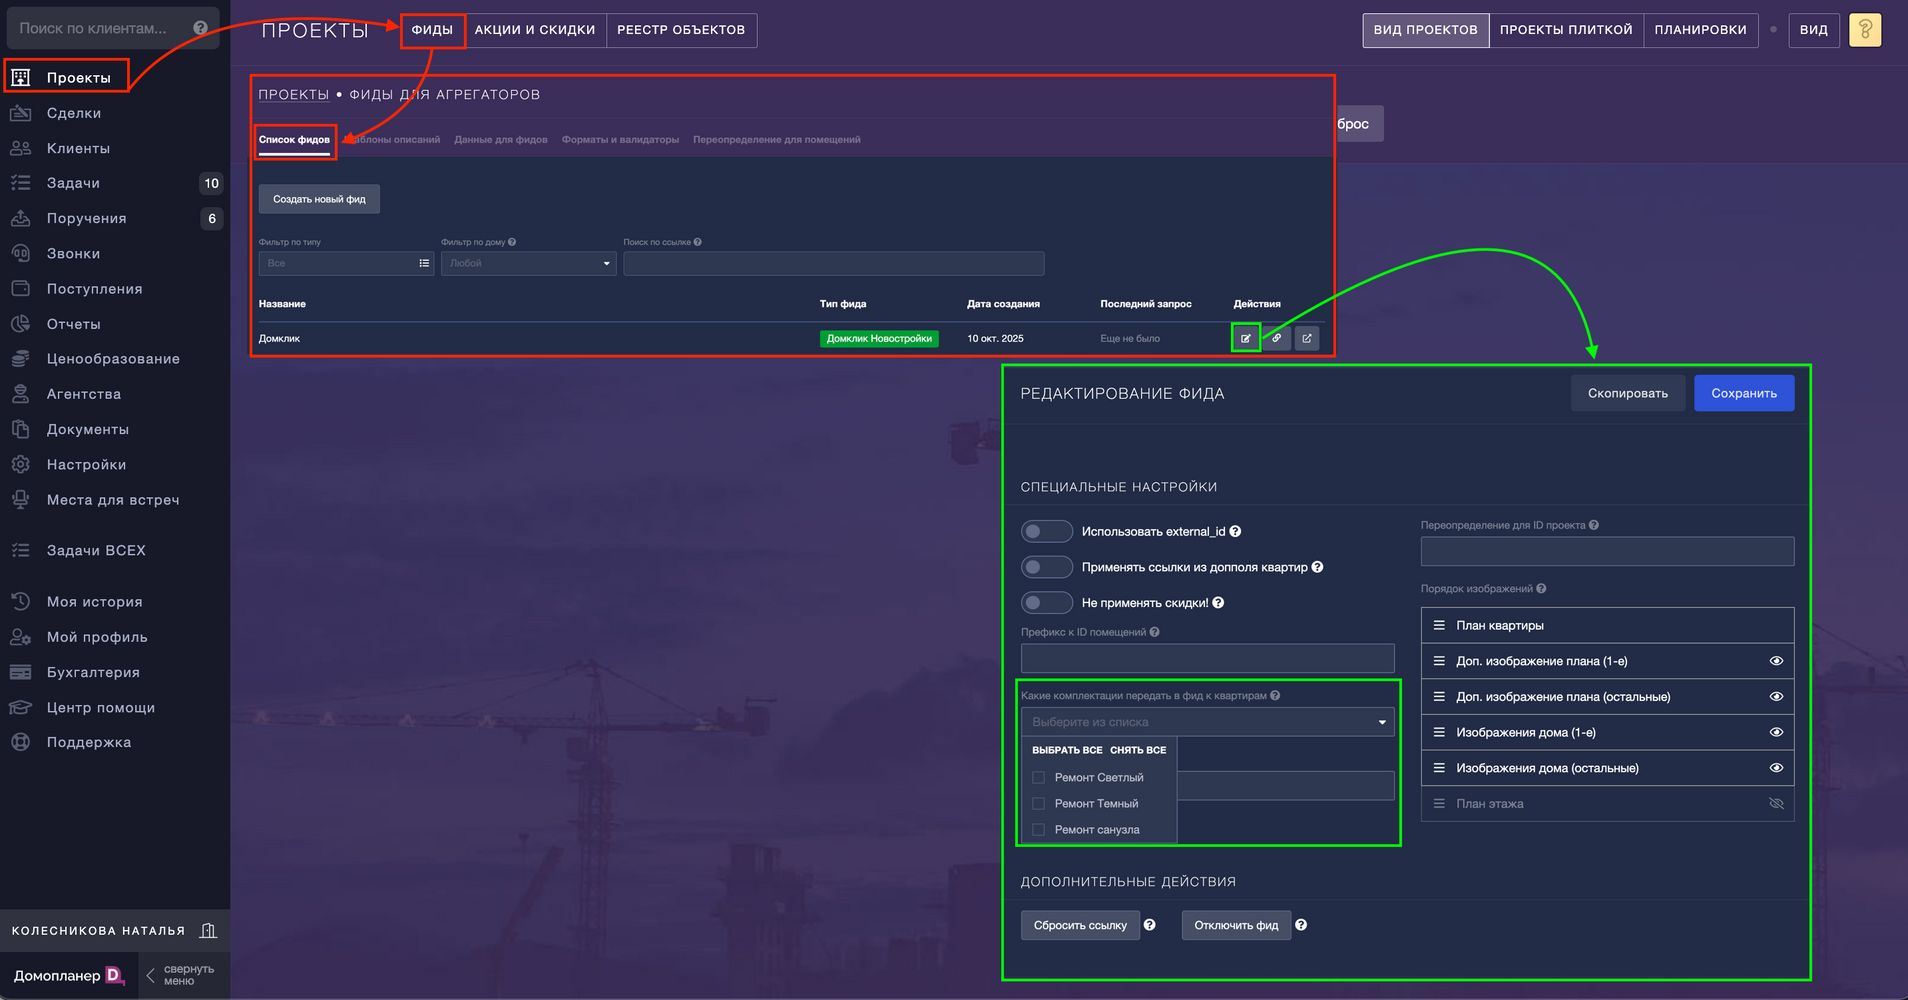1908x1000 pixels.
Task: Click the help icon beside Сбросить ссылку
Action: point(1150,925)
